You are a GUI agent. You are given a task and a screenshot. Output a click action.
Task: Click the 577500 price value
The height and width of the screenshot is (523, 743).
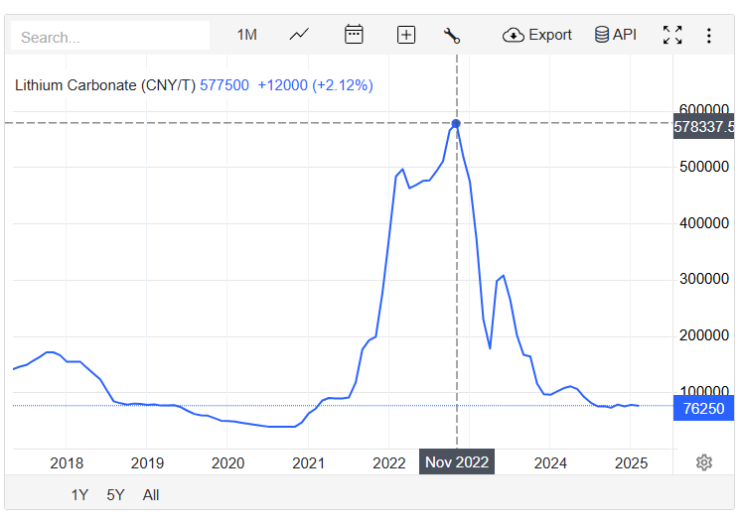click(x=224, y=85)
